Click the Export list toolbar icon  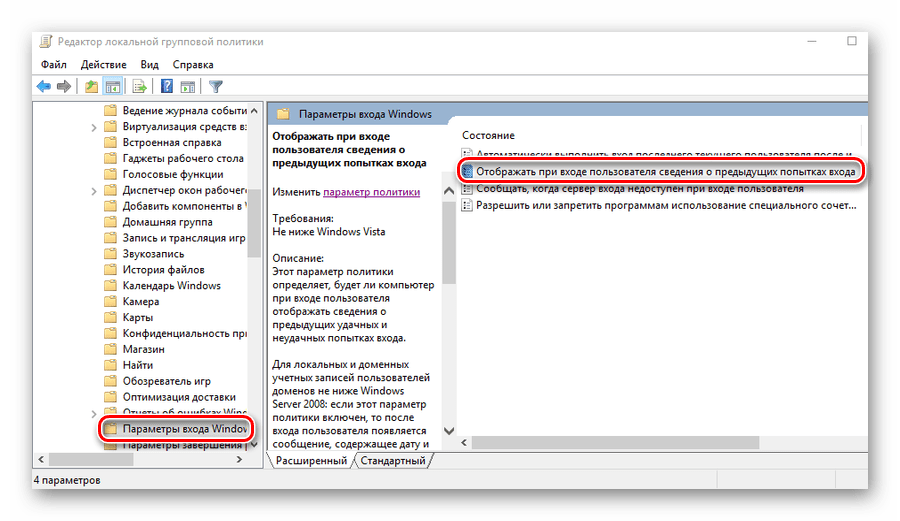pyautogui.click(x=139, y=87)
